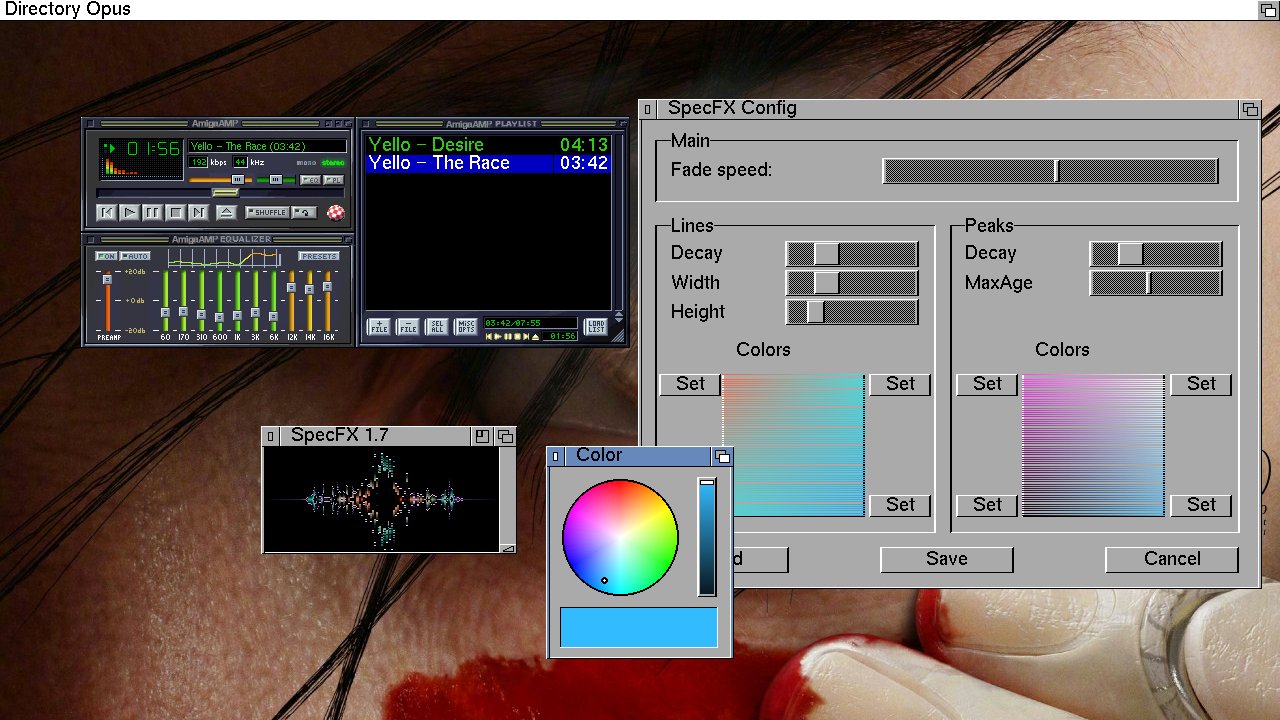The image size is (1280, 720).
Task: Click upper-right Set button of Peaks colors
Action: coord(1201,384)
